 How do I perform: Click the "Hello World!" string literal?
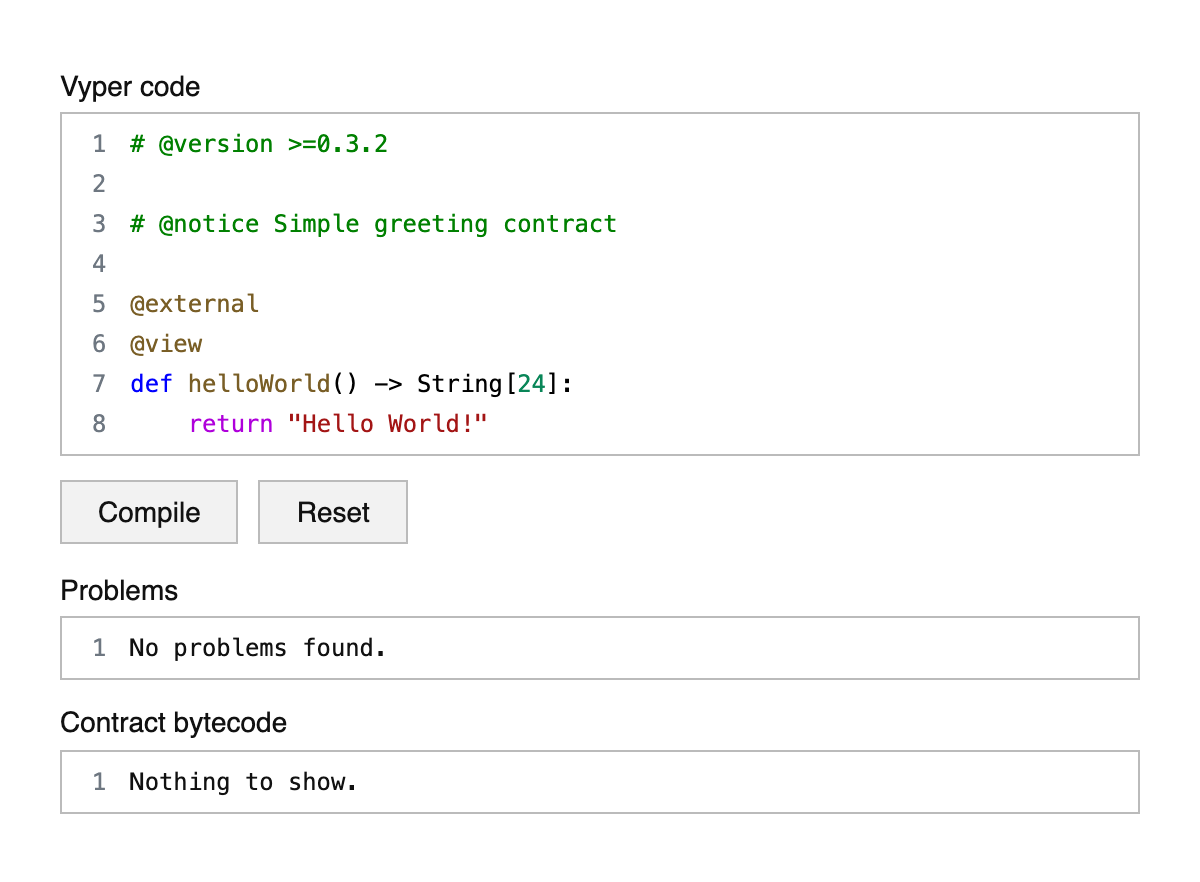(387, 424)
